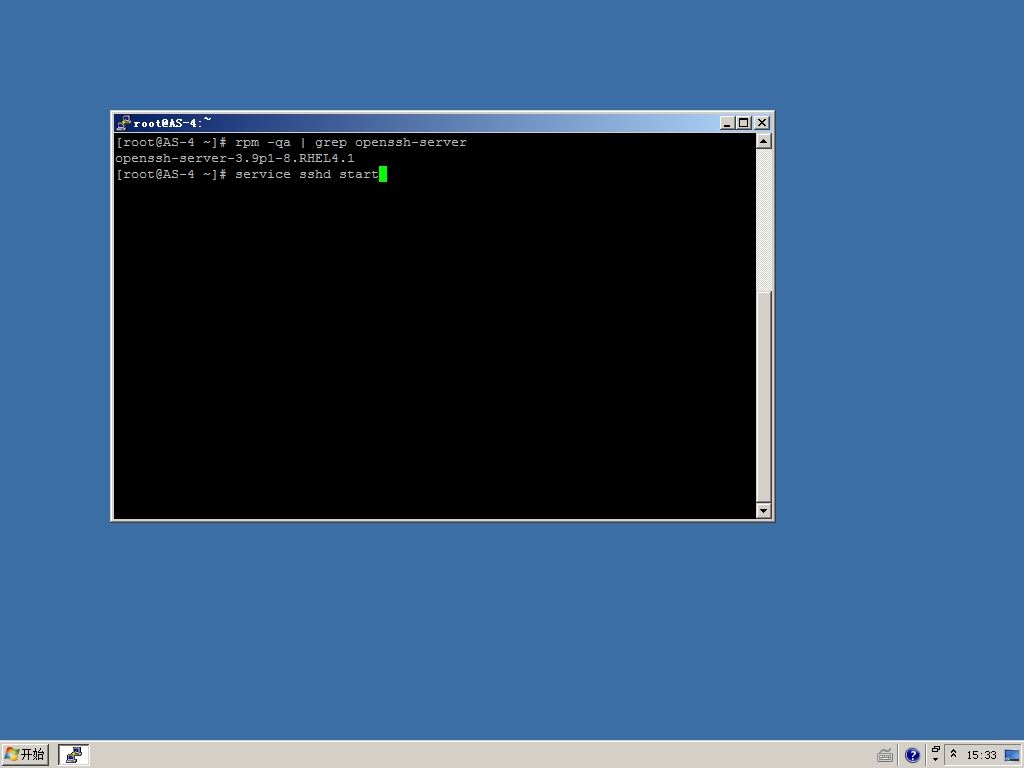Open the language bar options down arrow
Screen dimensions: 1024x768
pos(936,760)
